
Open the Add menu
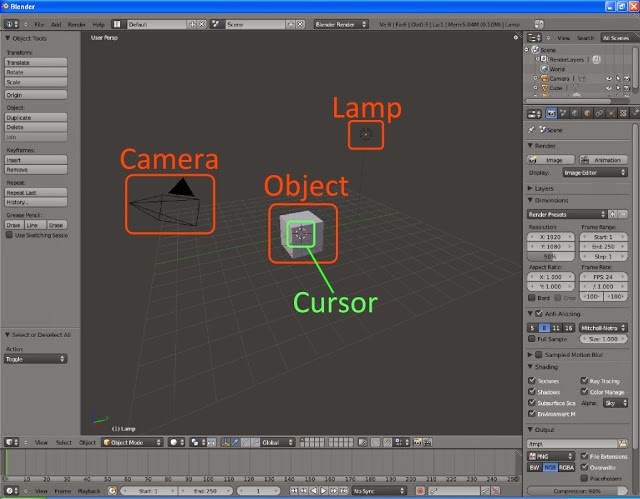pos(56,24)
